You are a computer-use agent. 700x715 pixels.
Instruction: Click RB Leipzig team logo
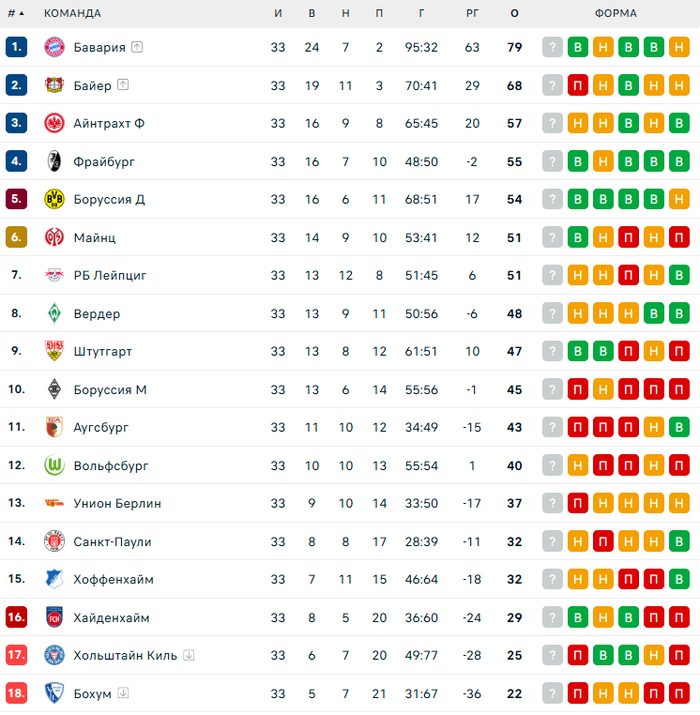54,275
